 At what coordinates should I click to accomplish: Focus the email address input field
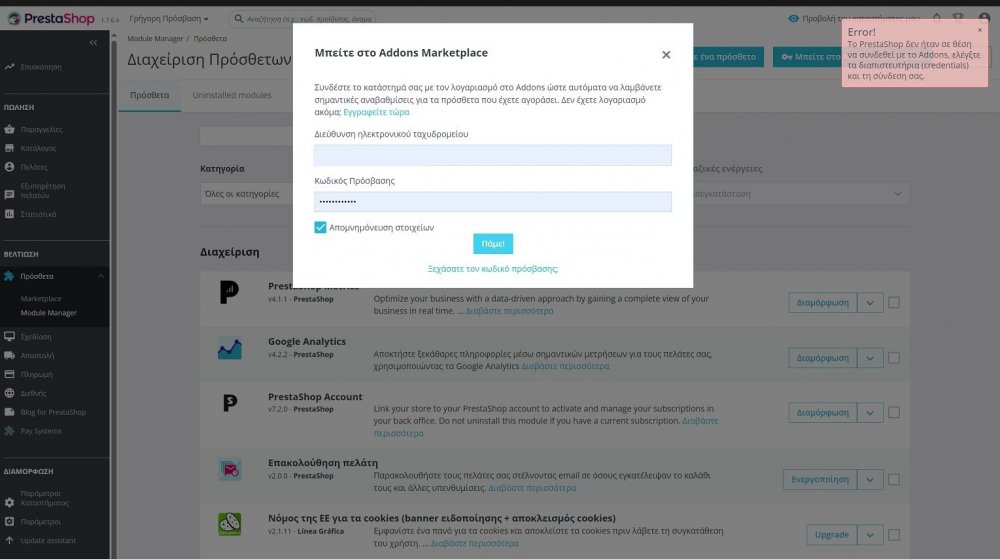(x=492, y=155)
